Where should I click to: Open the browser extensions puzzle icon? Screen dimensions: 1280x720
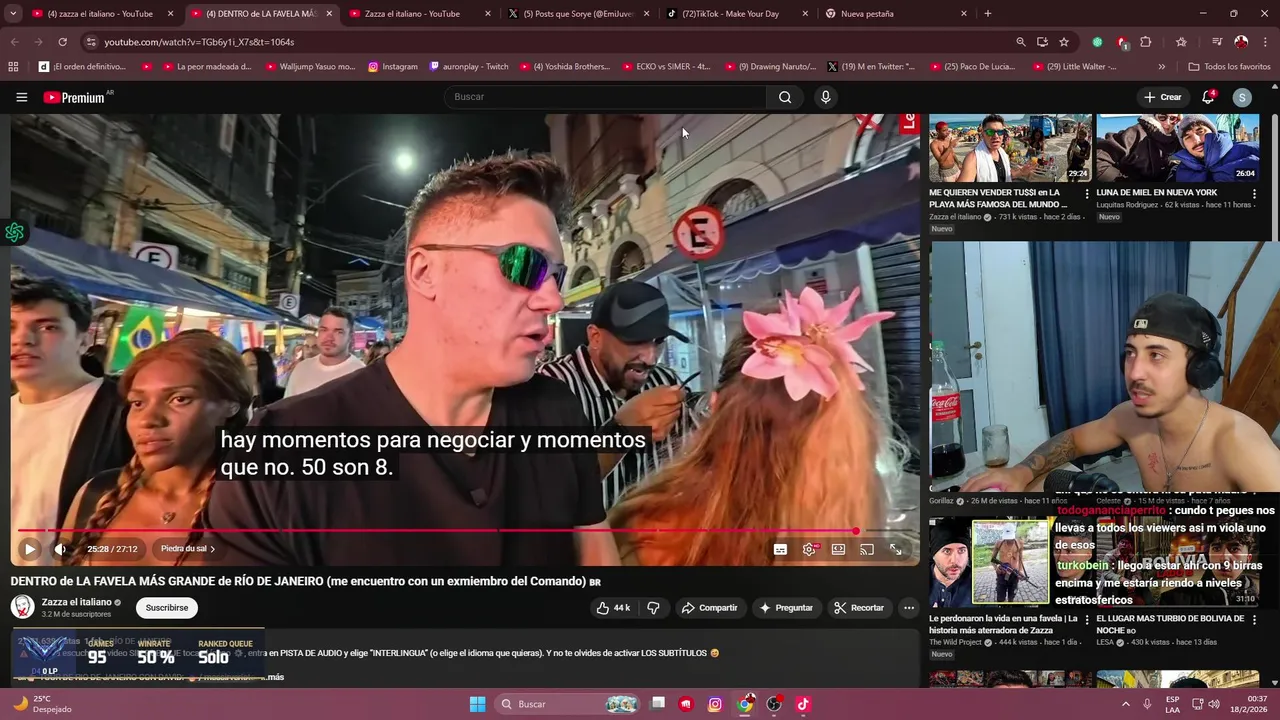(1146, 42)
